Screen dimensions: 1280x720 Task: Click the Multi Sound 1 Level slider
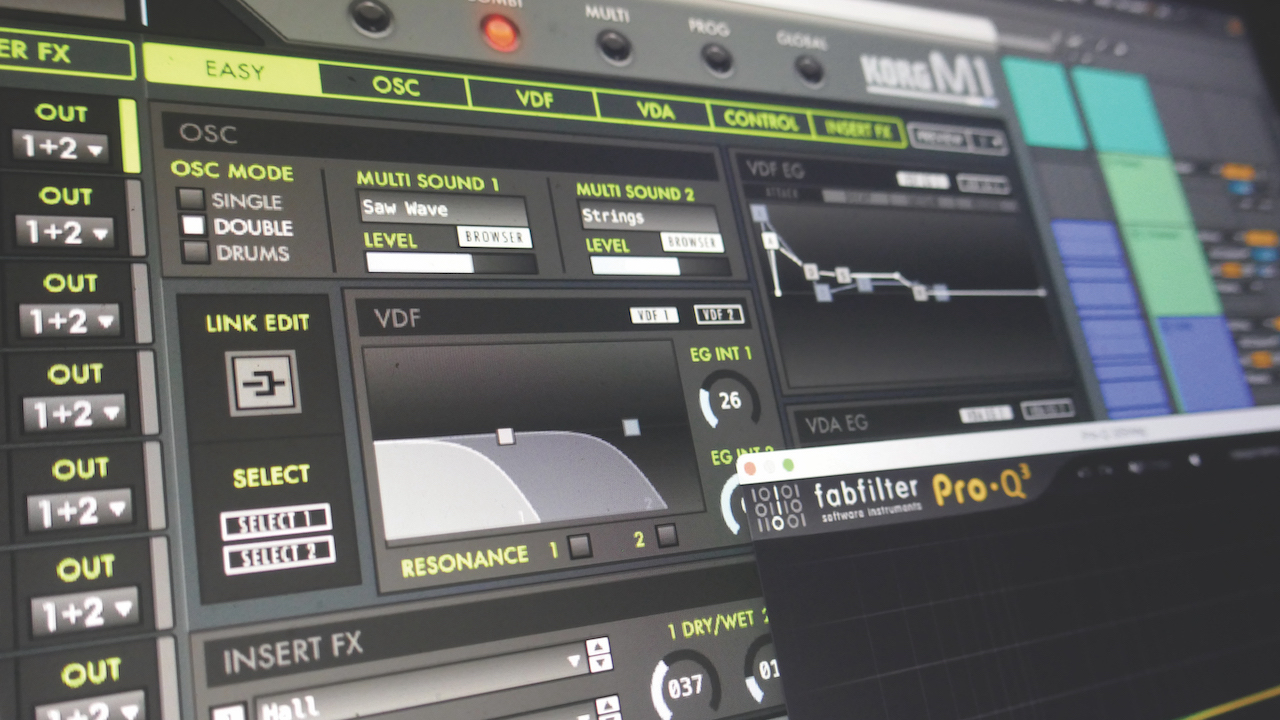pos(451,263)
